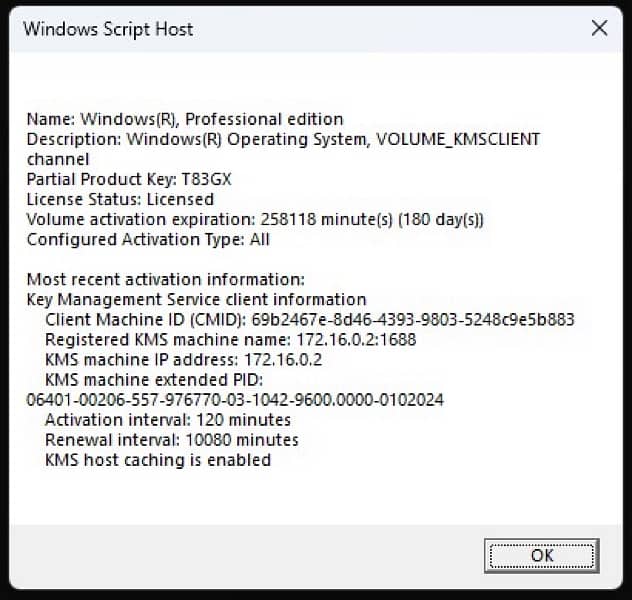Click the Volume activation expiration line

(x=255, y=219)
